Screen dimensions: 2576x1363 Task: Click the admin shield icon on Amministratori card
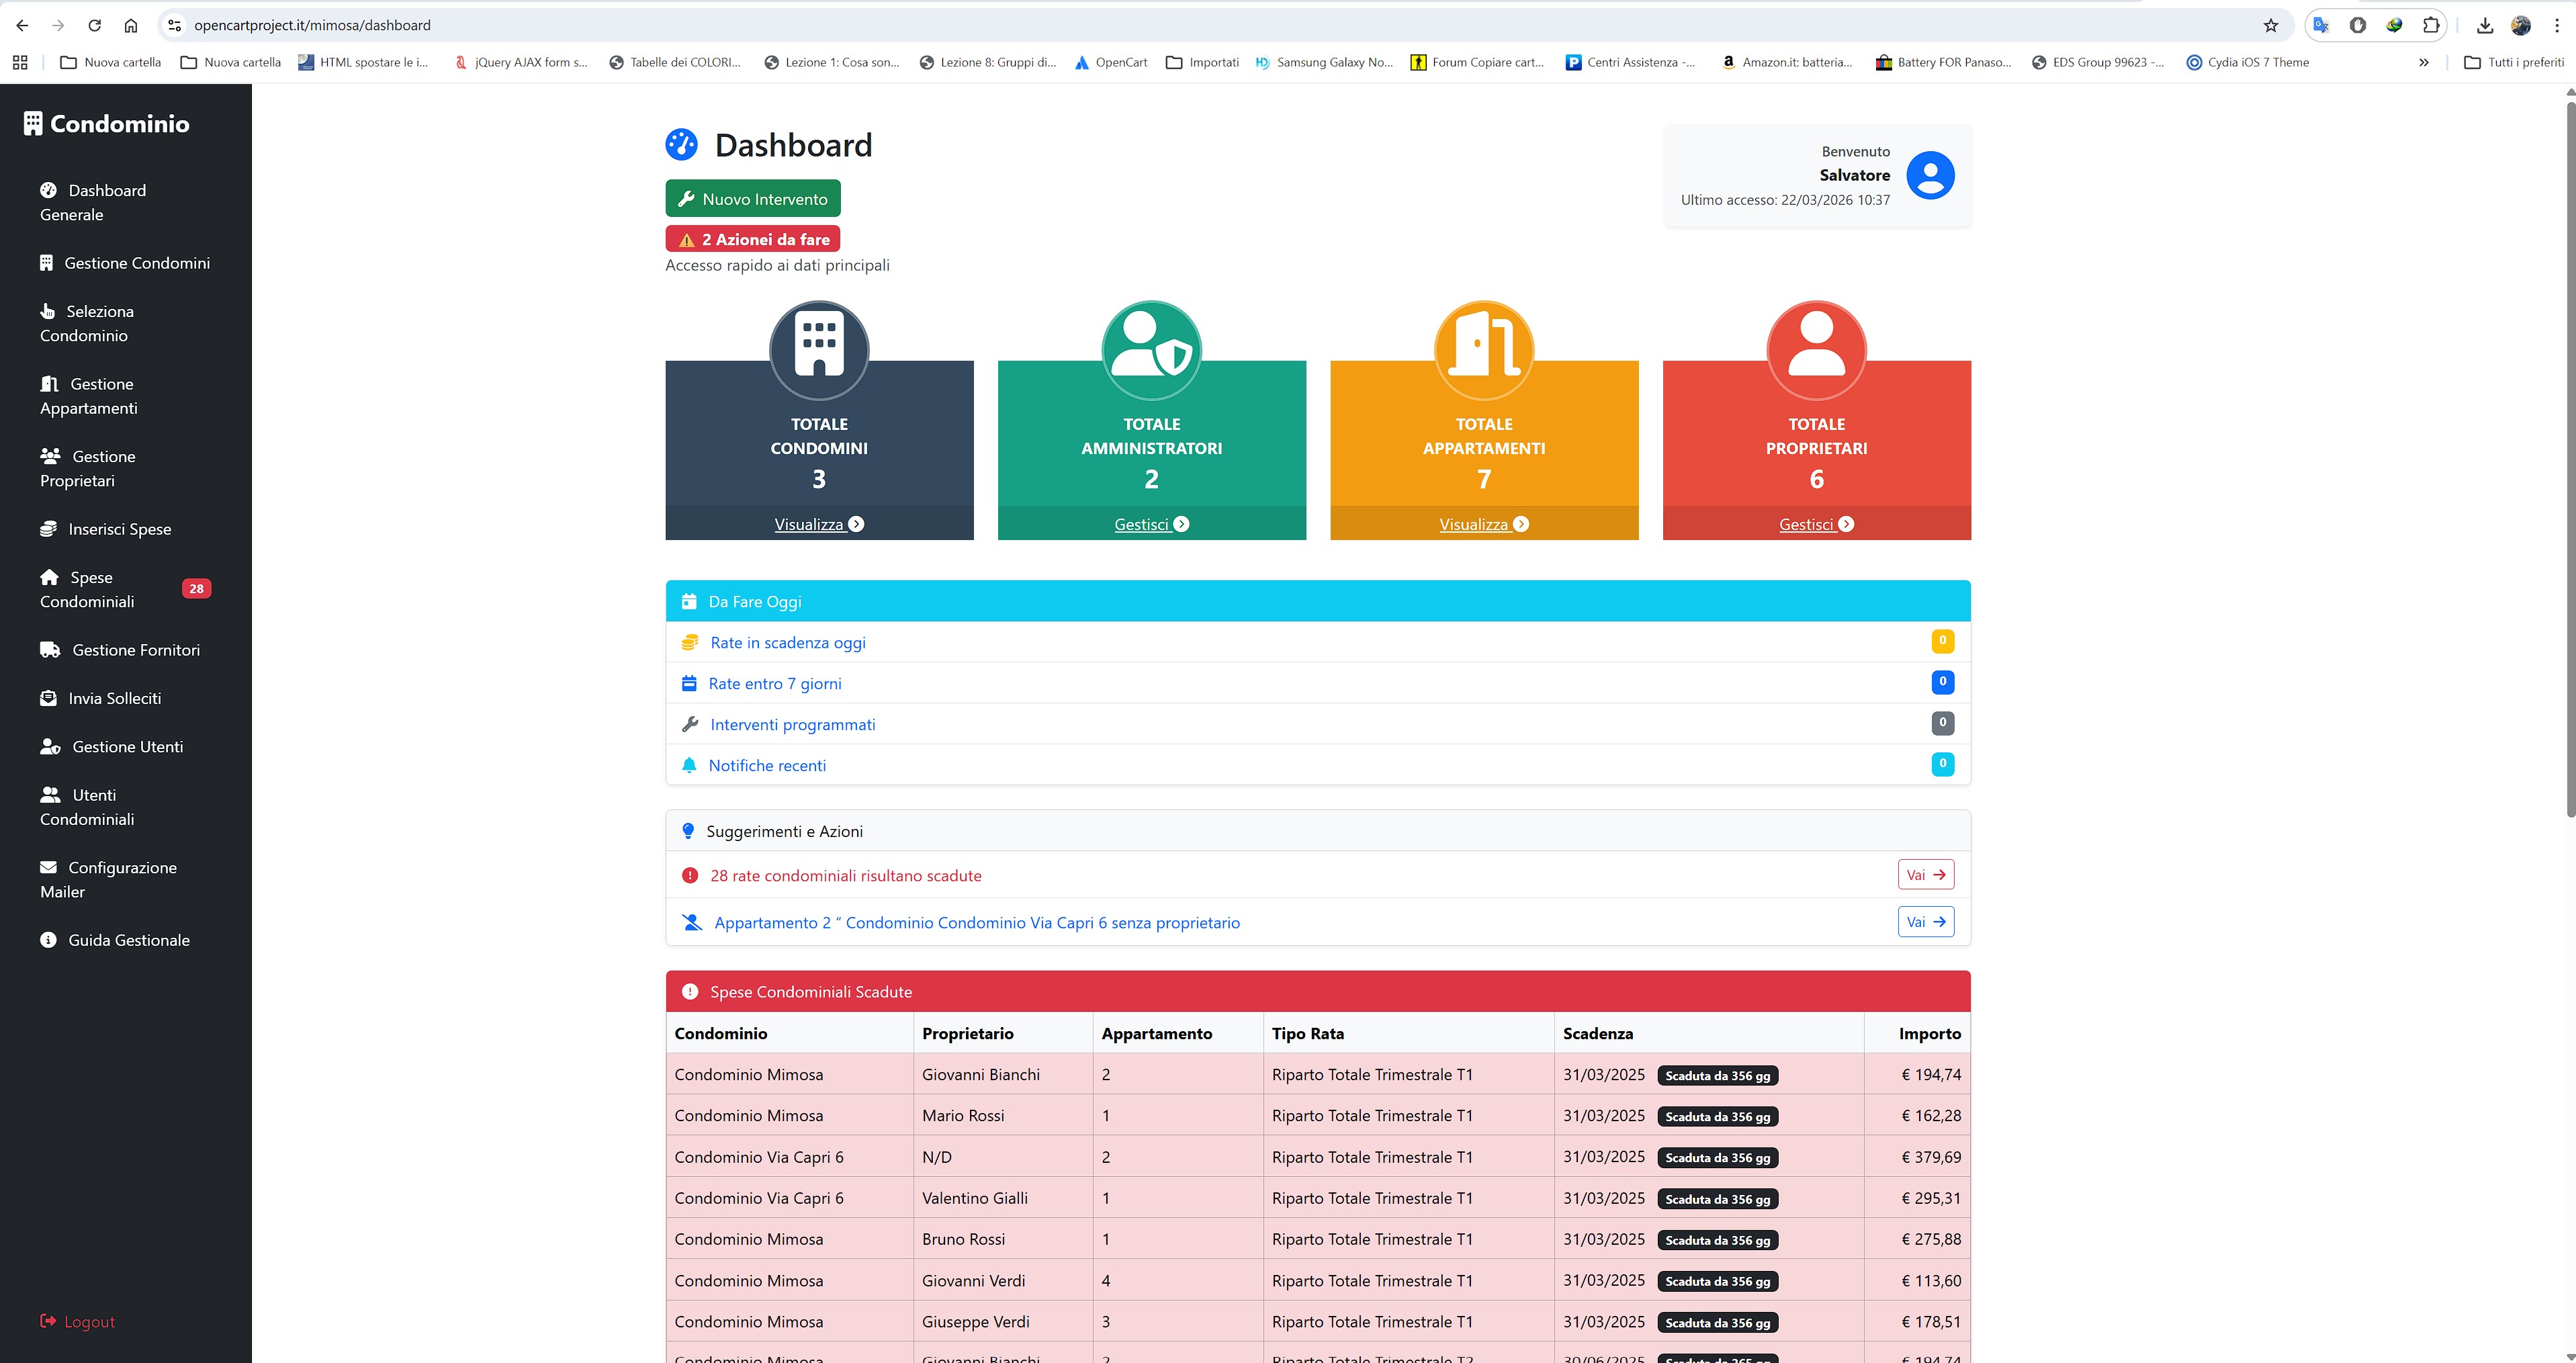click(1151, 347)
